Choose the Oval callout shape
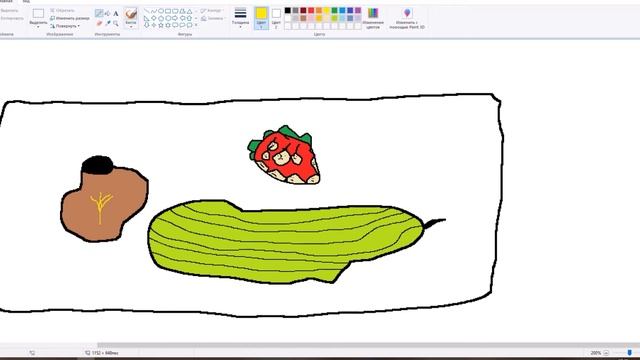The image size is (640, 360). (x=182, y=25)
